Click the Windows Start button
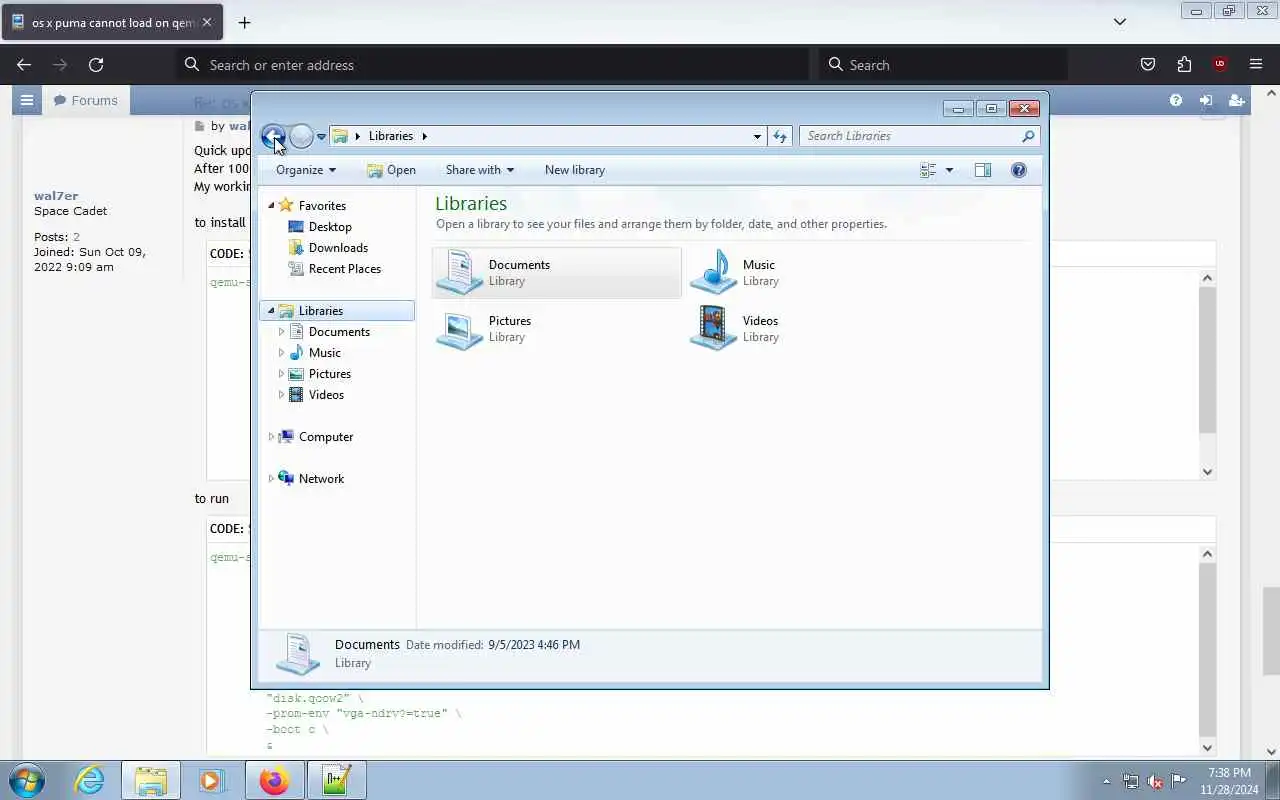Viewport: 1280px width, 800px height. tap(26, 780)
